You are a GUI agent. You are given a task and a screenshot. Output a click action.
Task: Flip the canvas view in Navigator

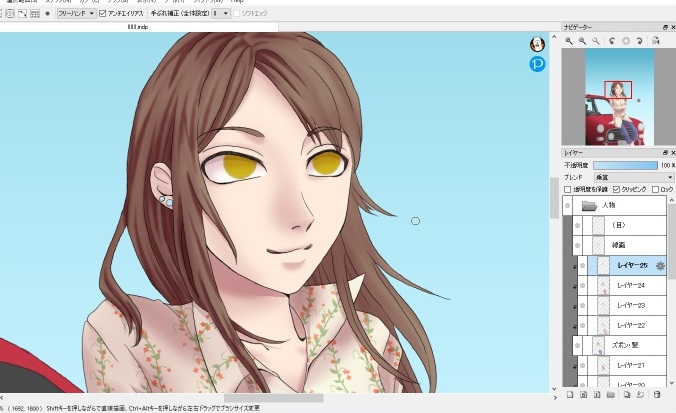pos(656,41)
